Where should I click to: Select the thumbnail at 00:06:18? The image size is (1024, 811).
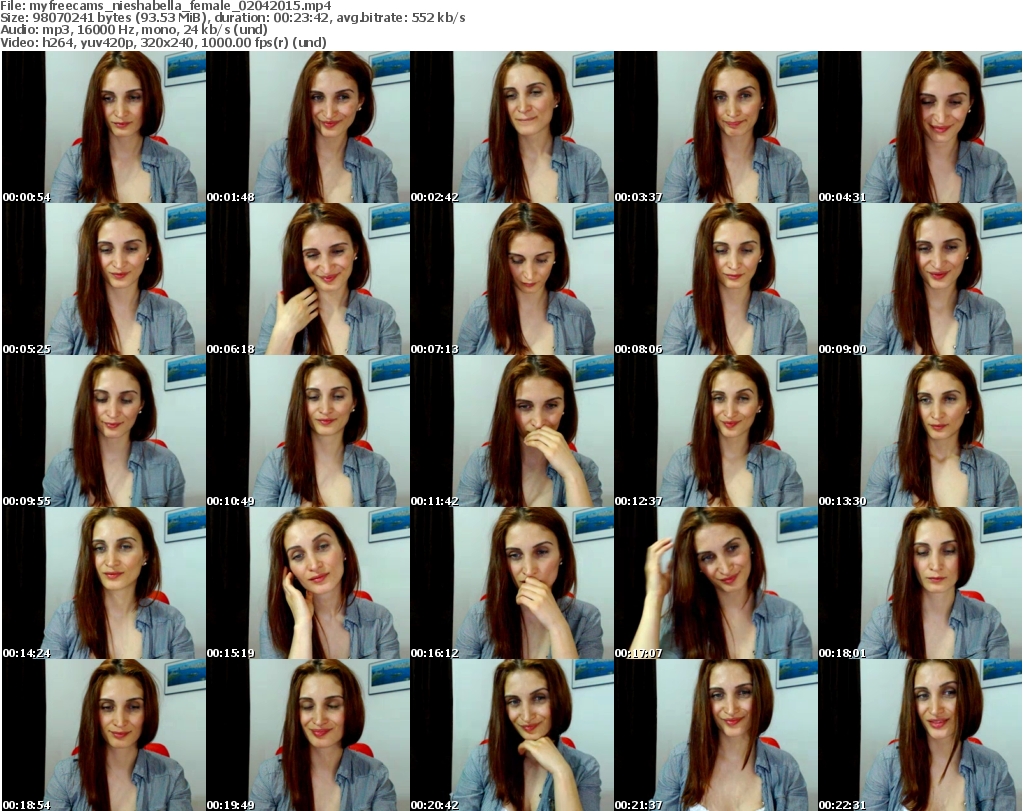tap(308, 279)
